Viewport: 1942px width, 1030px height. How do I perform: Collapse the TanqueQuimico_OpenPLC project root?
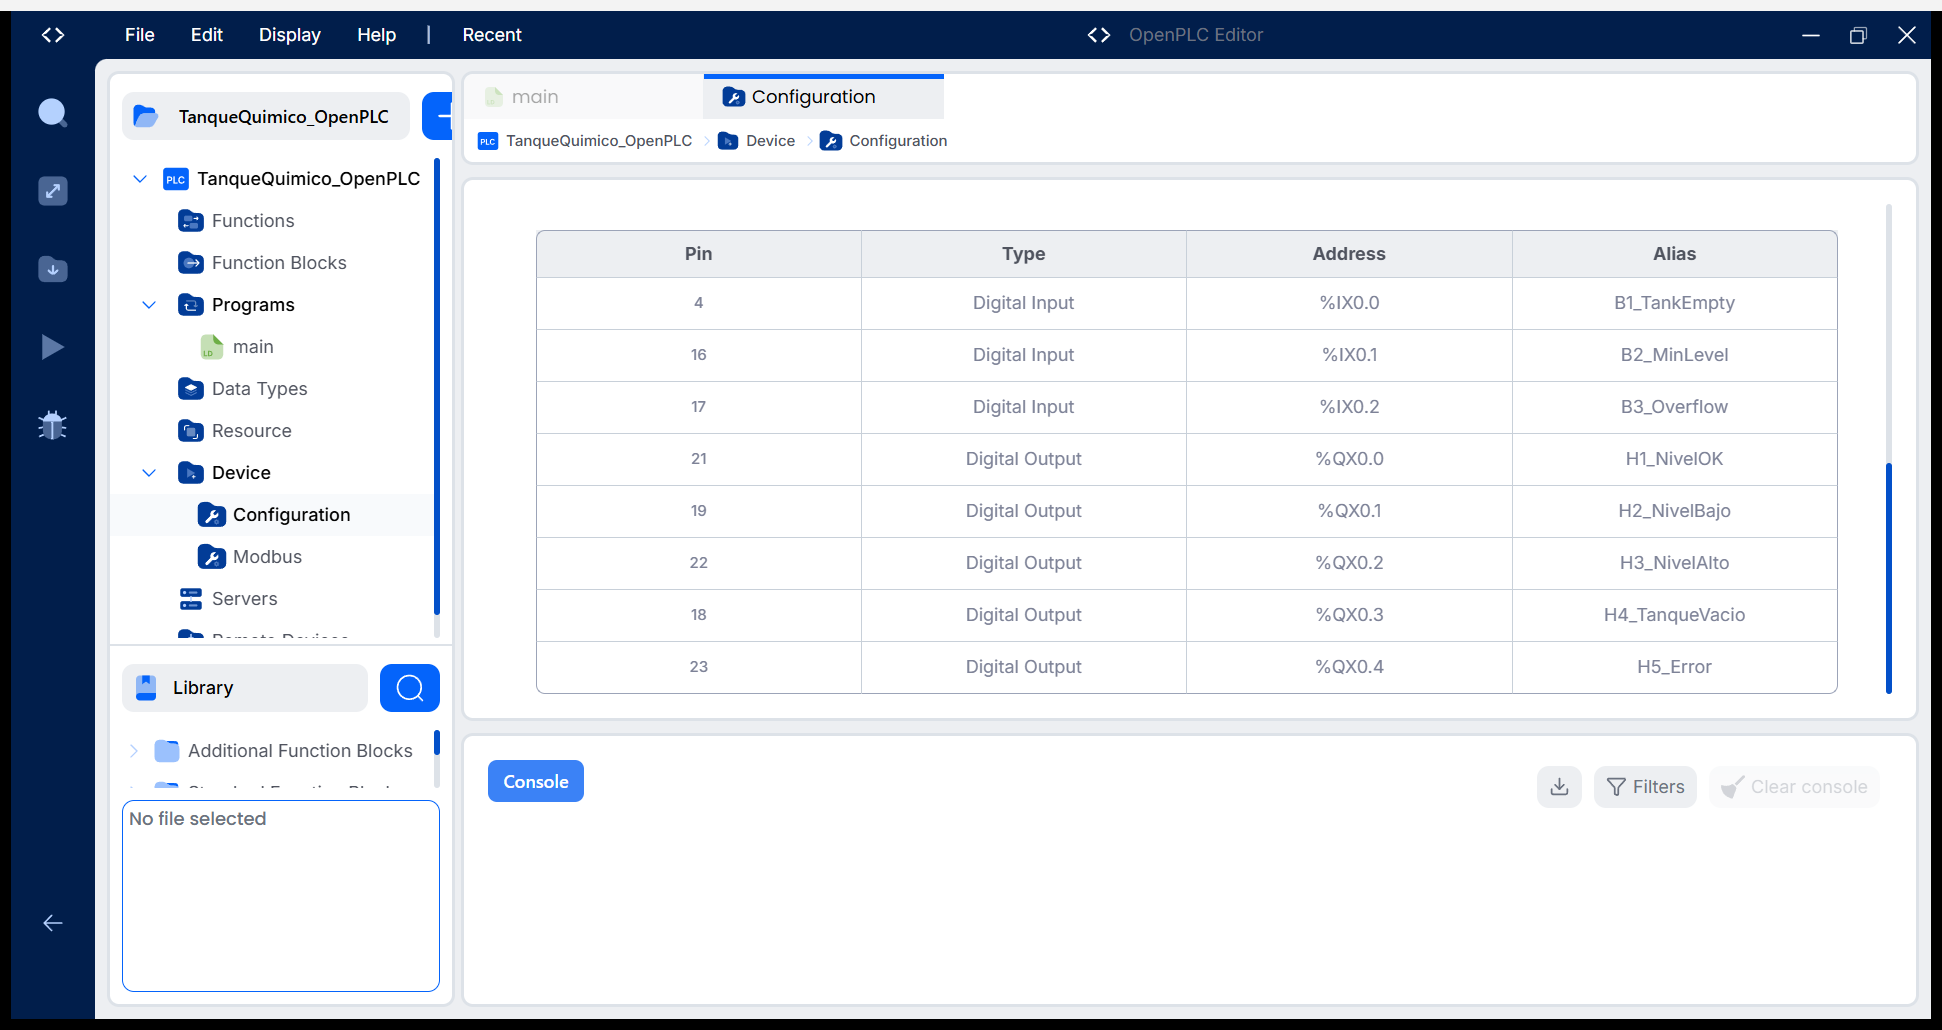[x=140, y=179]
